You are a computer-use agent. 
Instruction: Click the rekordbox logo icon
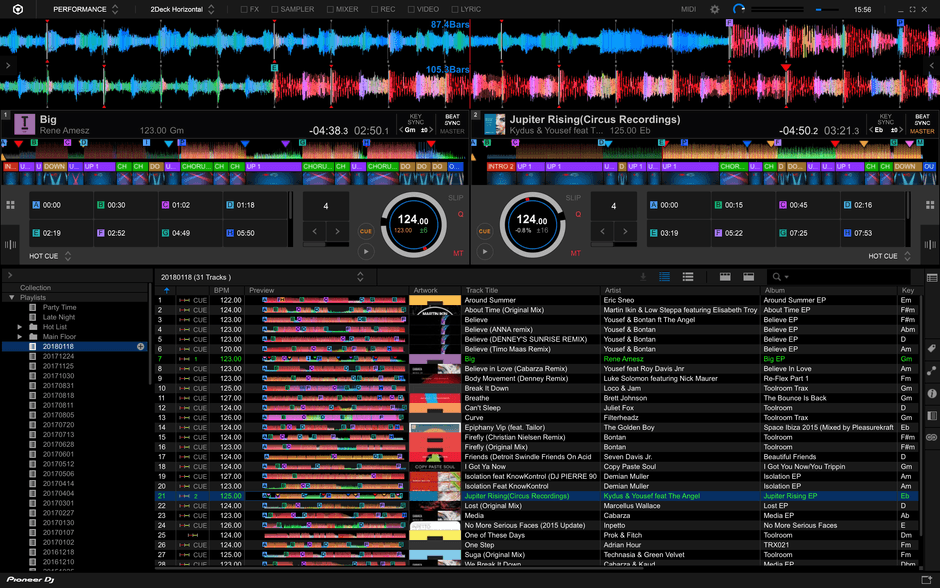click(x=18, y=9)
